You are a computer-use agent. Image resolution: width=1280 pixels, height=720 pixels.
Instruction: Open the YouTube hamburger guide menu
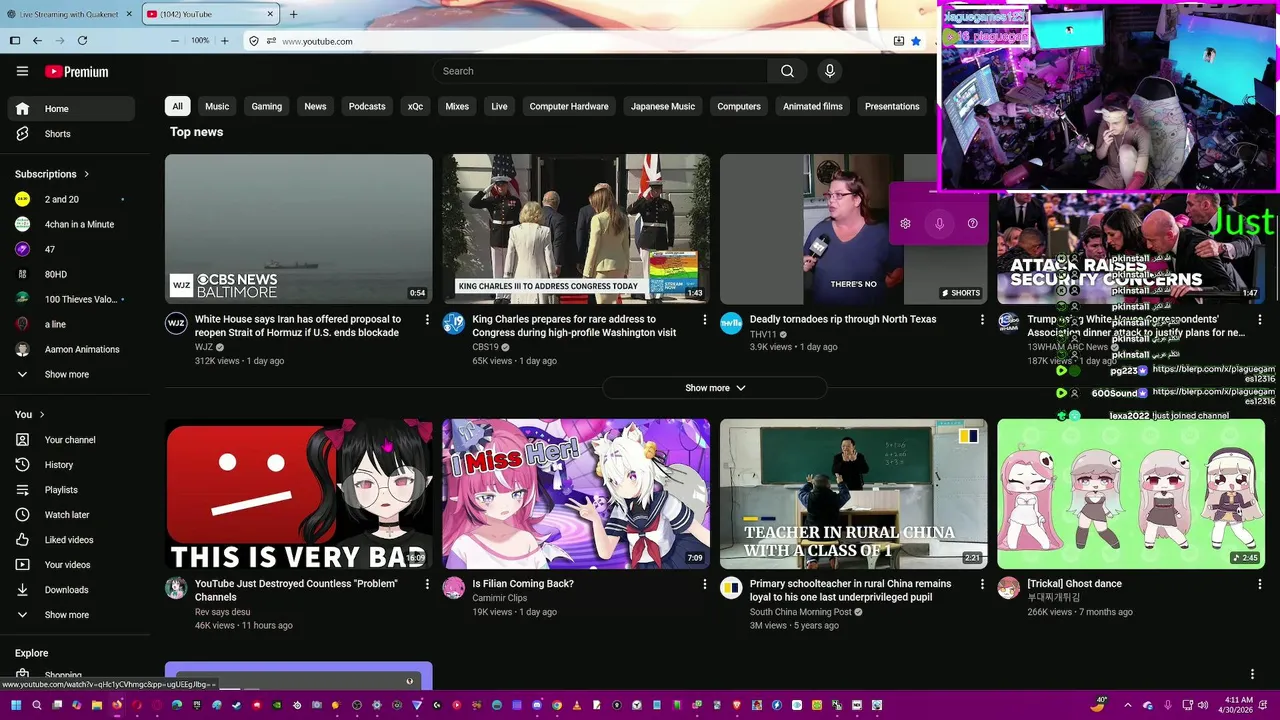[x=22, y=71]
